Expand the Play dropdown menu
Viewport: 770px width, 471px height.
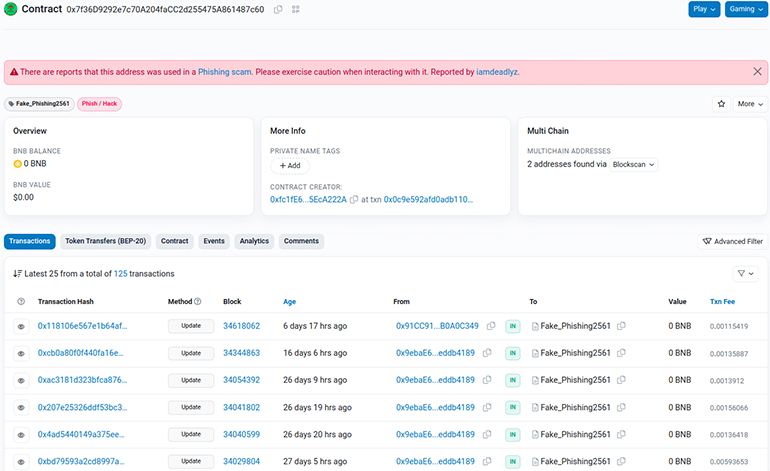[703, 9]
